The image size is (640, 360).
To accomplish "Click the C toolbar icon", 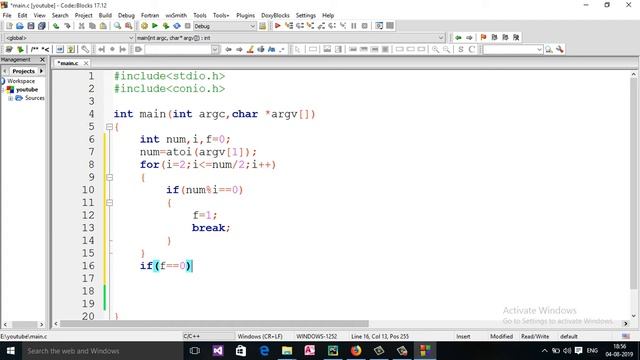I will tap(472, 49).
